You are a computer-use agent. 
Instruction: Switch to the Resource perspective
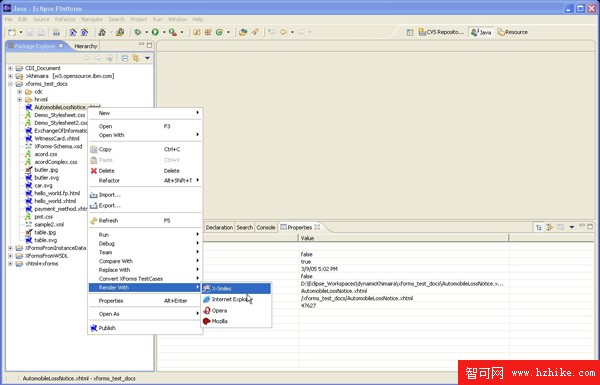coord(513,33)
